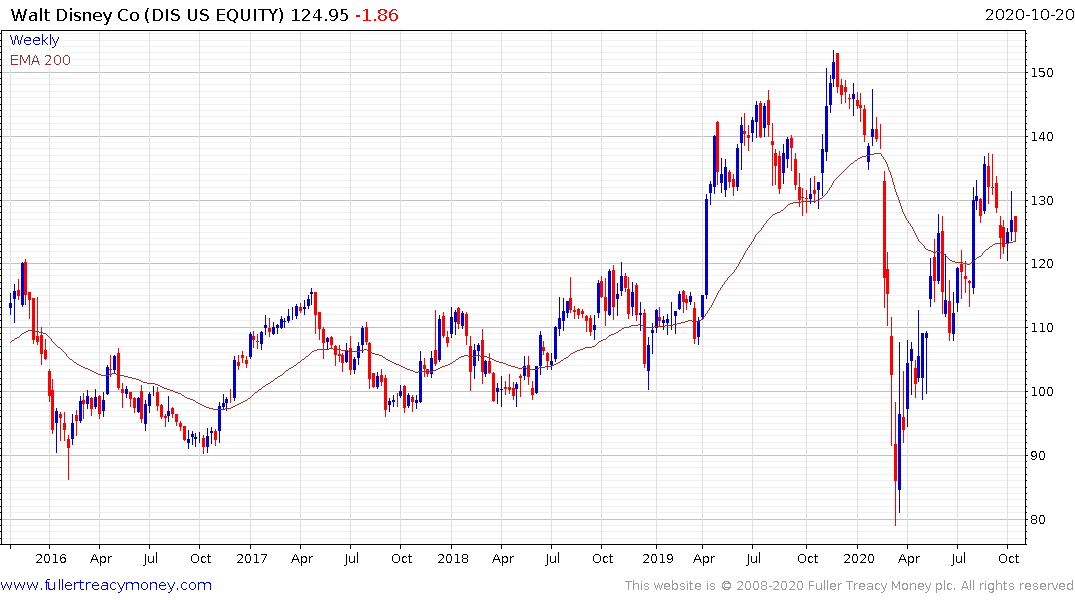Click the chart date 2020-10-20
The image size is (1075, 600).
[x=1029, y=15]
